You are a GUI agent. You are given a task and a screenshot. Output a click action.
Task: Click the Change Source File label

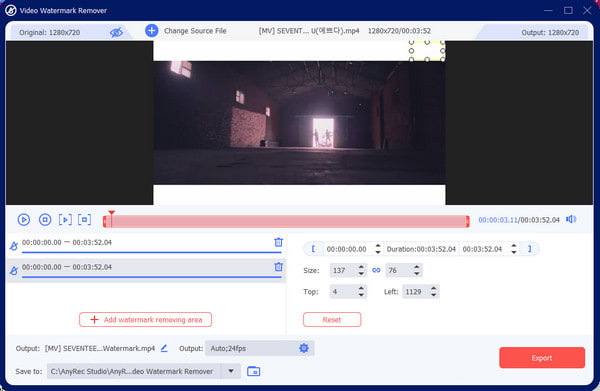click(195, 31)
